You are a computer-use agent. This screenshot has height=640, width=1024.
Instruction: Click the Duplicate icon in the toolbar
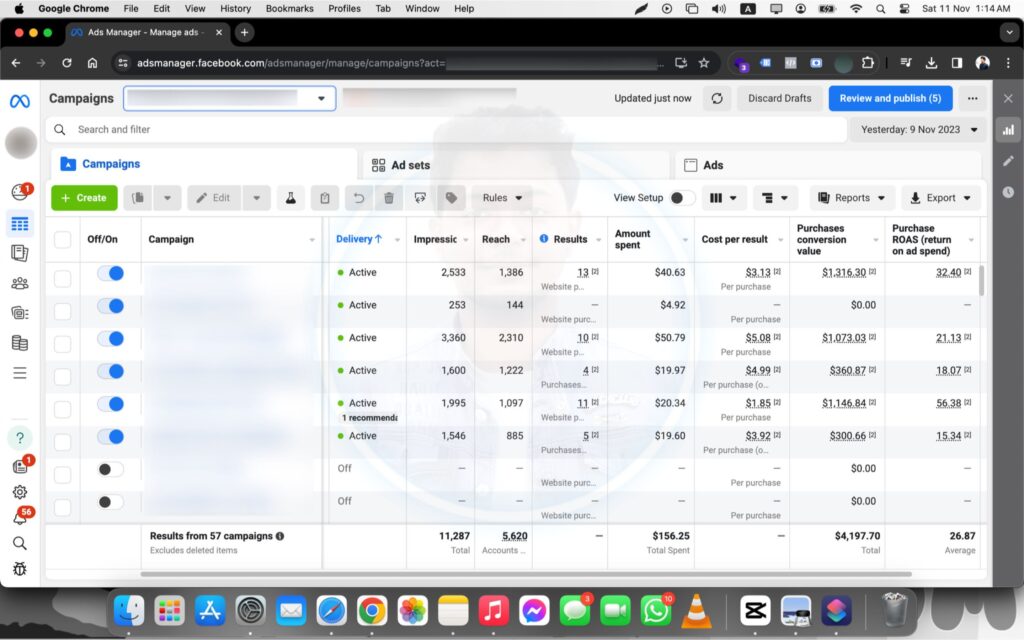click(138, 198)
